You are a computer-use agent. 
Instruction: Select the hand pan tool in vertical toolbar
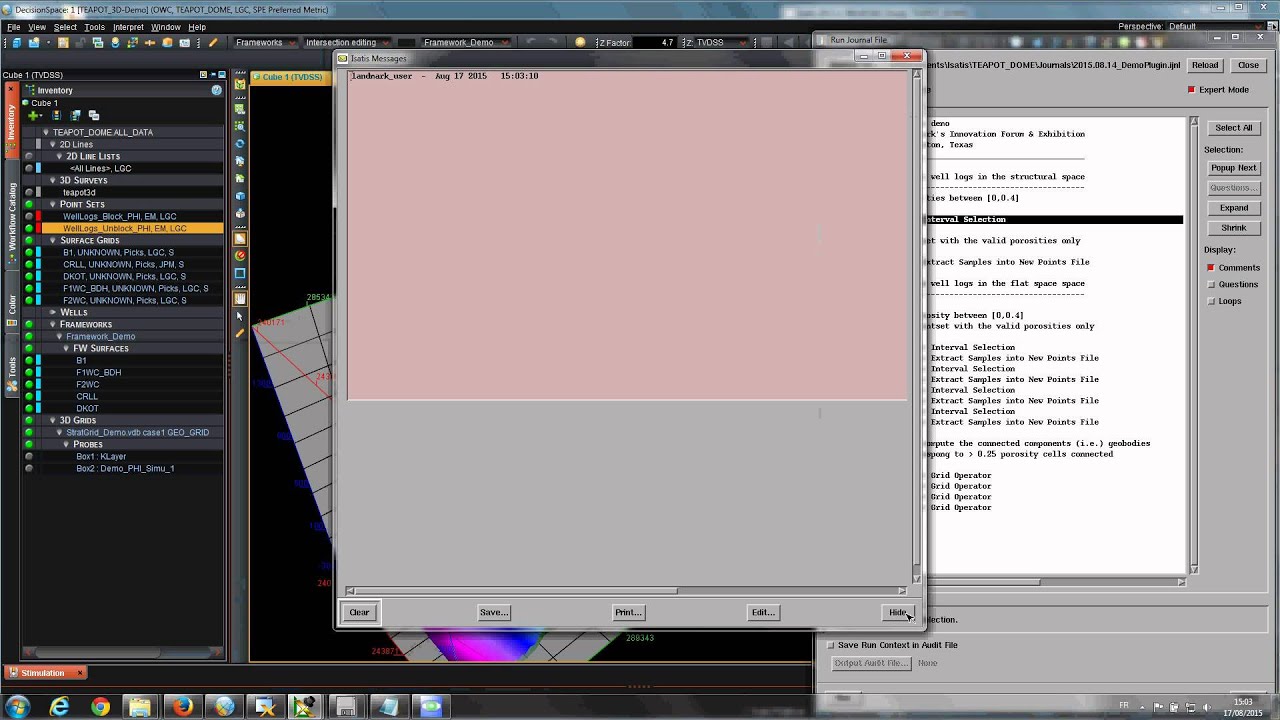(x=240, y=298)
